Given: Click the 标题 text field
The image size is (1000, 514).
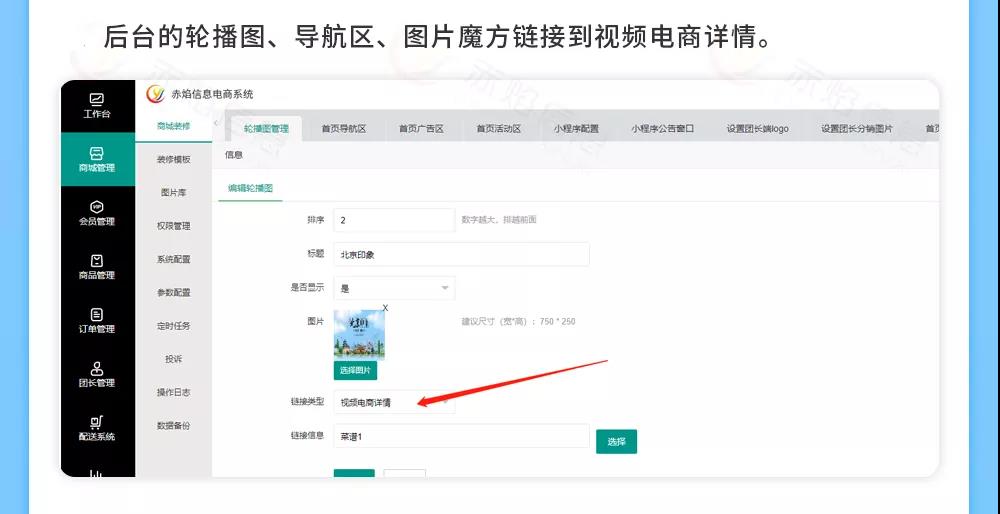Looking at the screenshot, I should tap(461, 254).
